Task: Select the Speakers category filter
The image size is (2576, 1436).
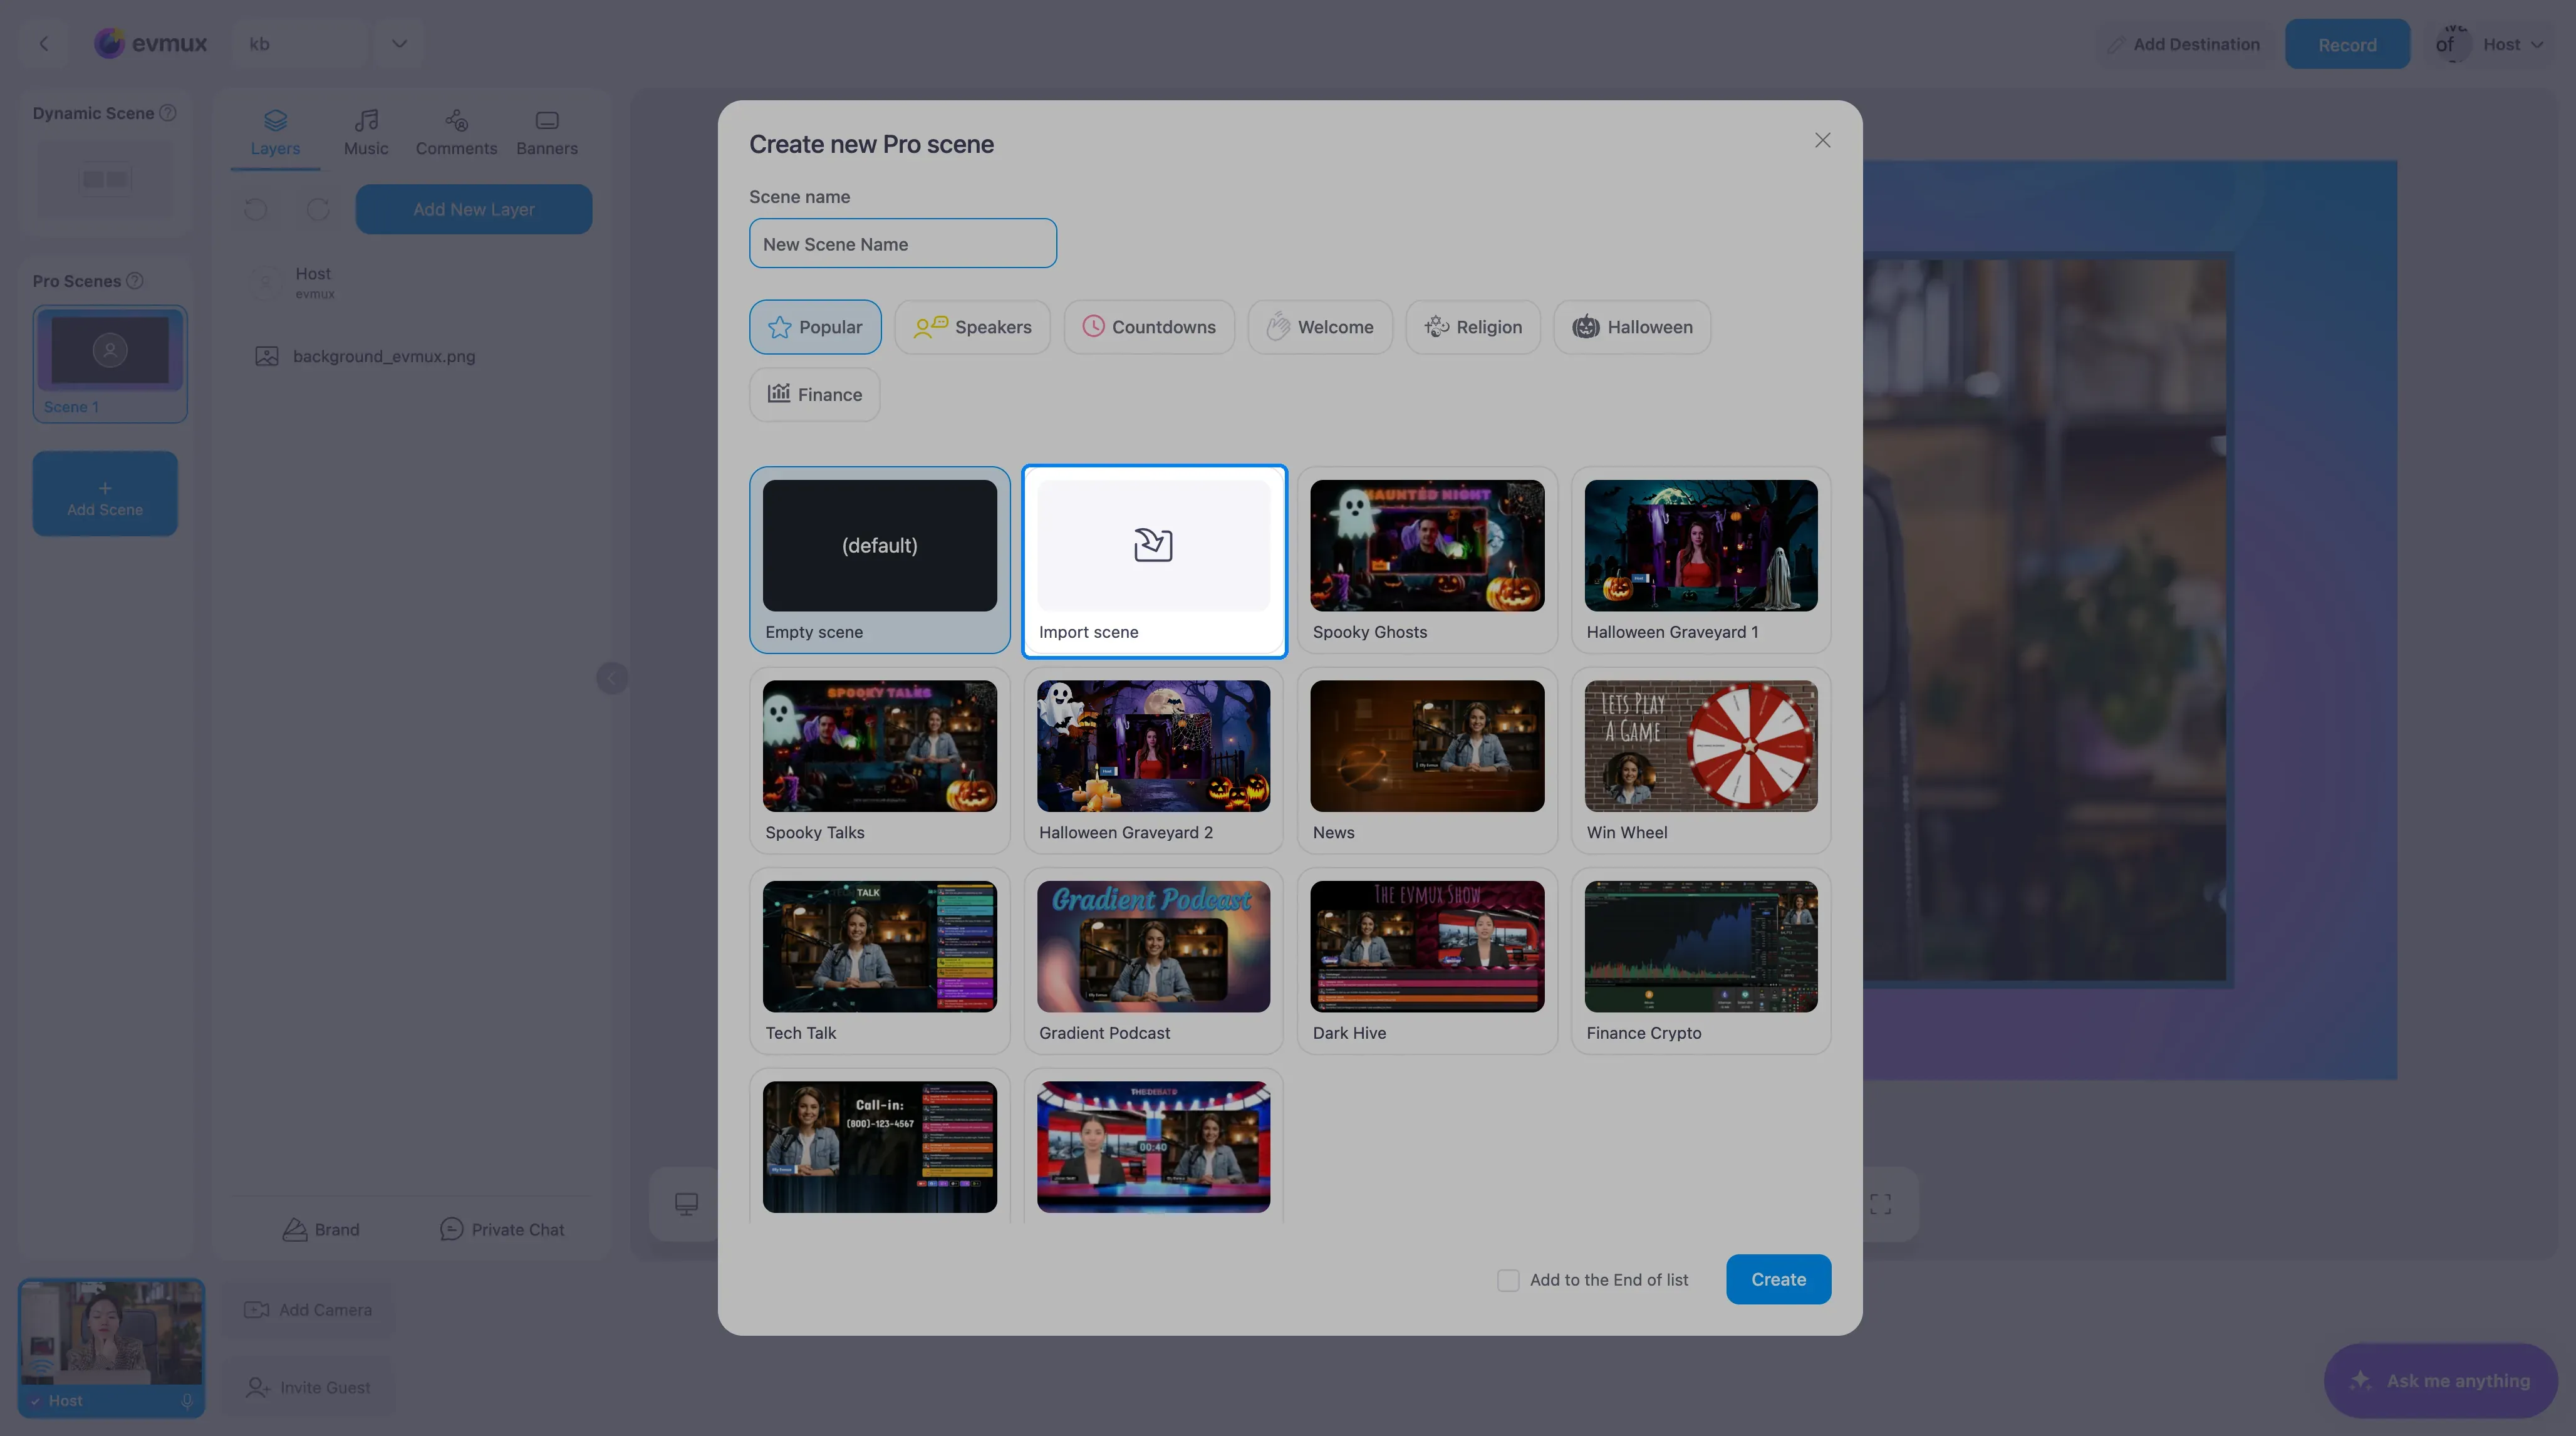Action: (972, 327)
